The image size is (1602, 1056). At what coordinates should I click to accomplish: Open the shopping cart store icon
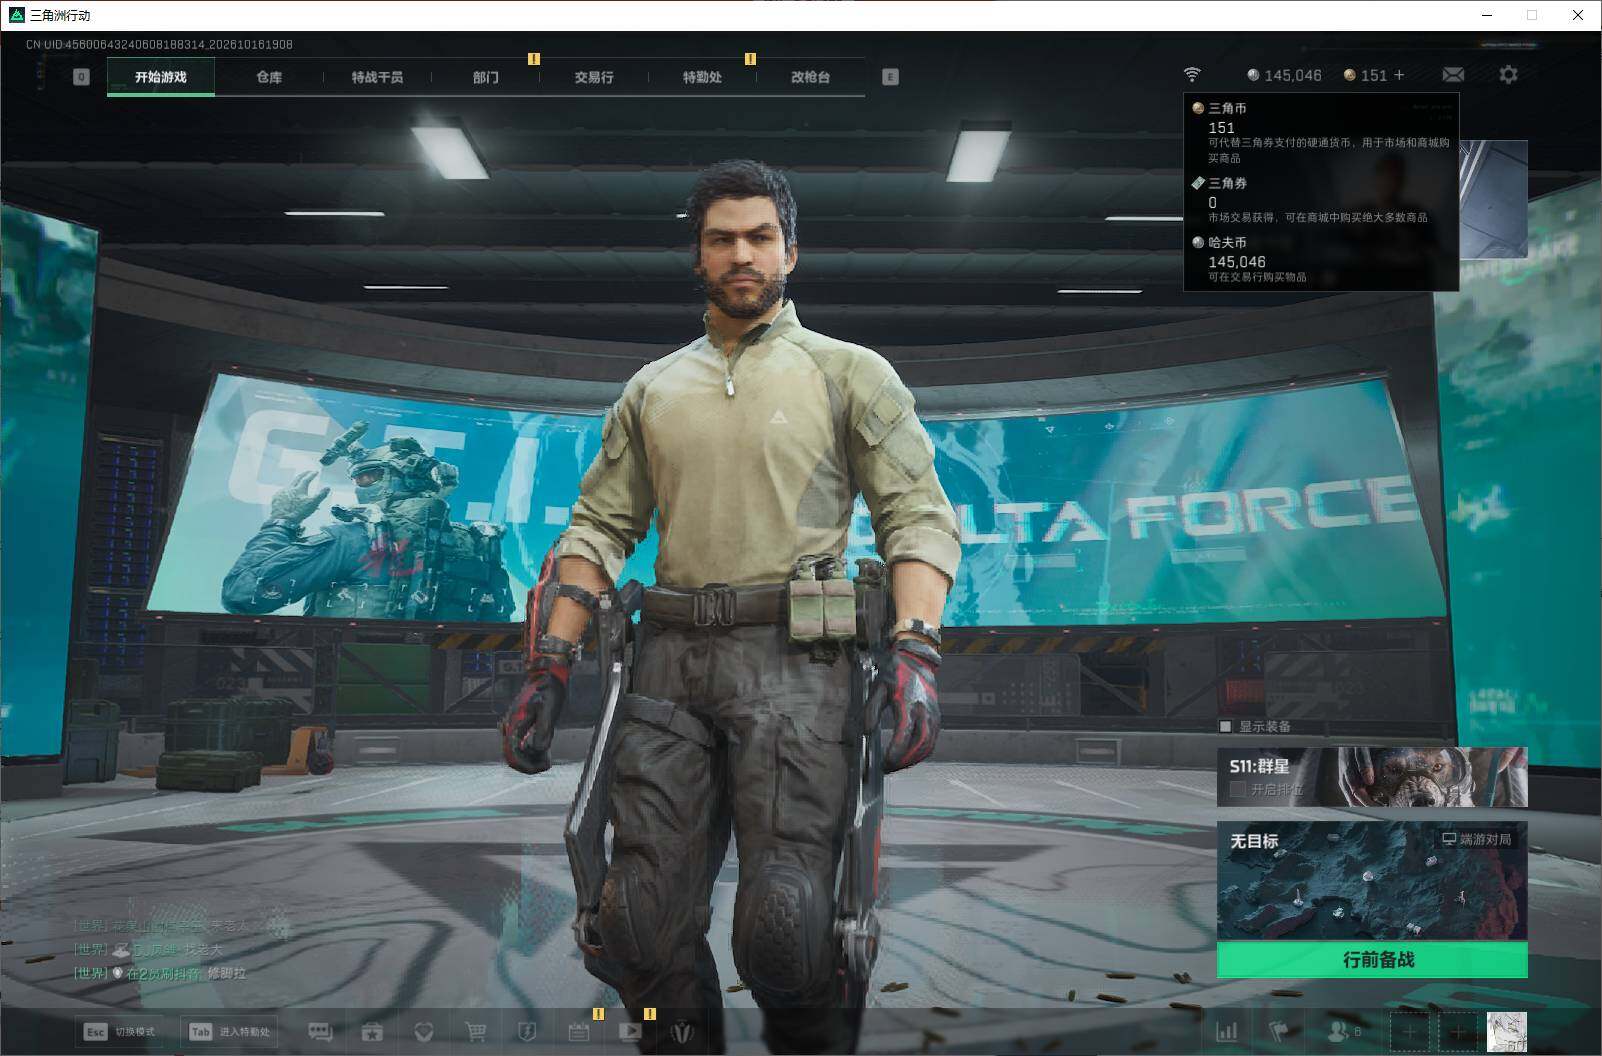click(476, 1031)
